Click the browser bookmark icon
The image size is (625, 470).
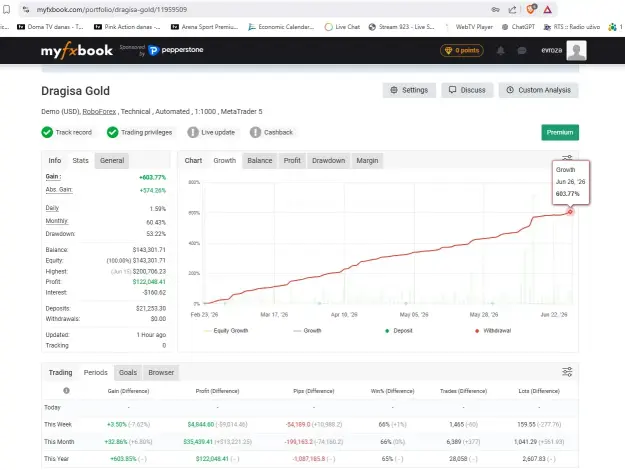7,9
